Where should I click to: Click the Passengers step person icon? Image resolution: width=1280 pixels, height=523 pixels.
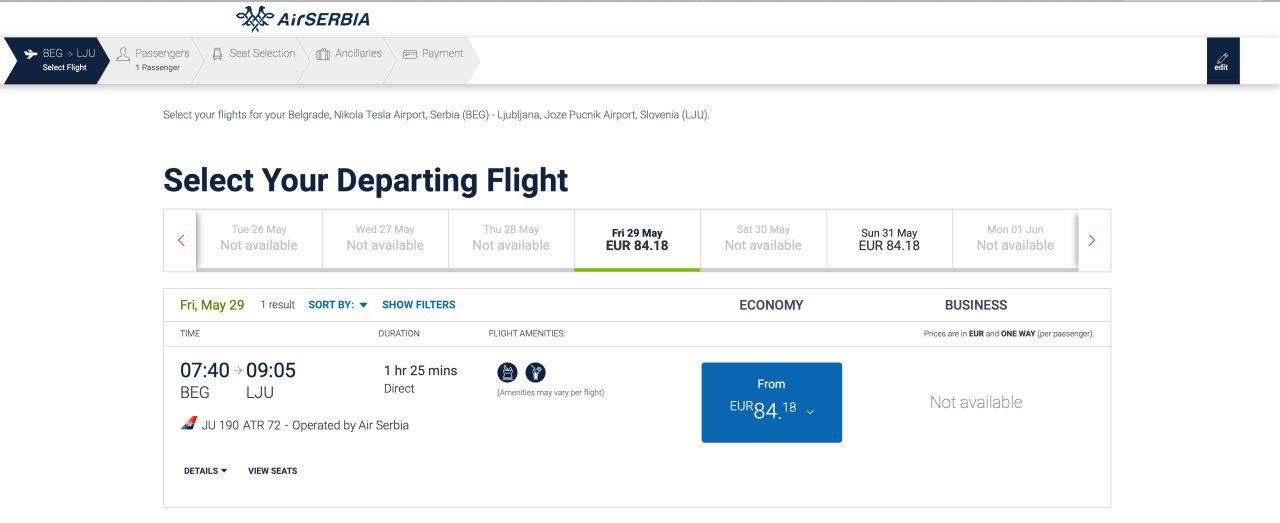tap(124, 54)
